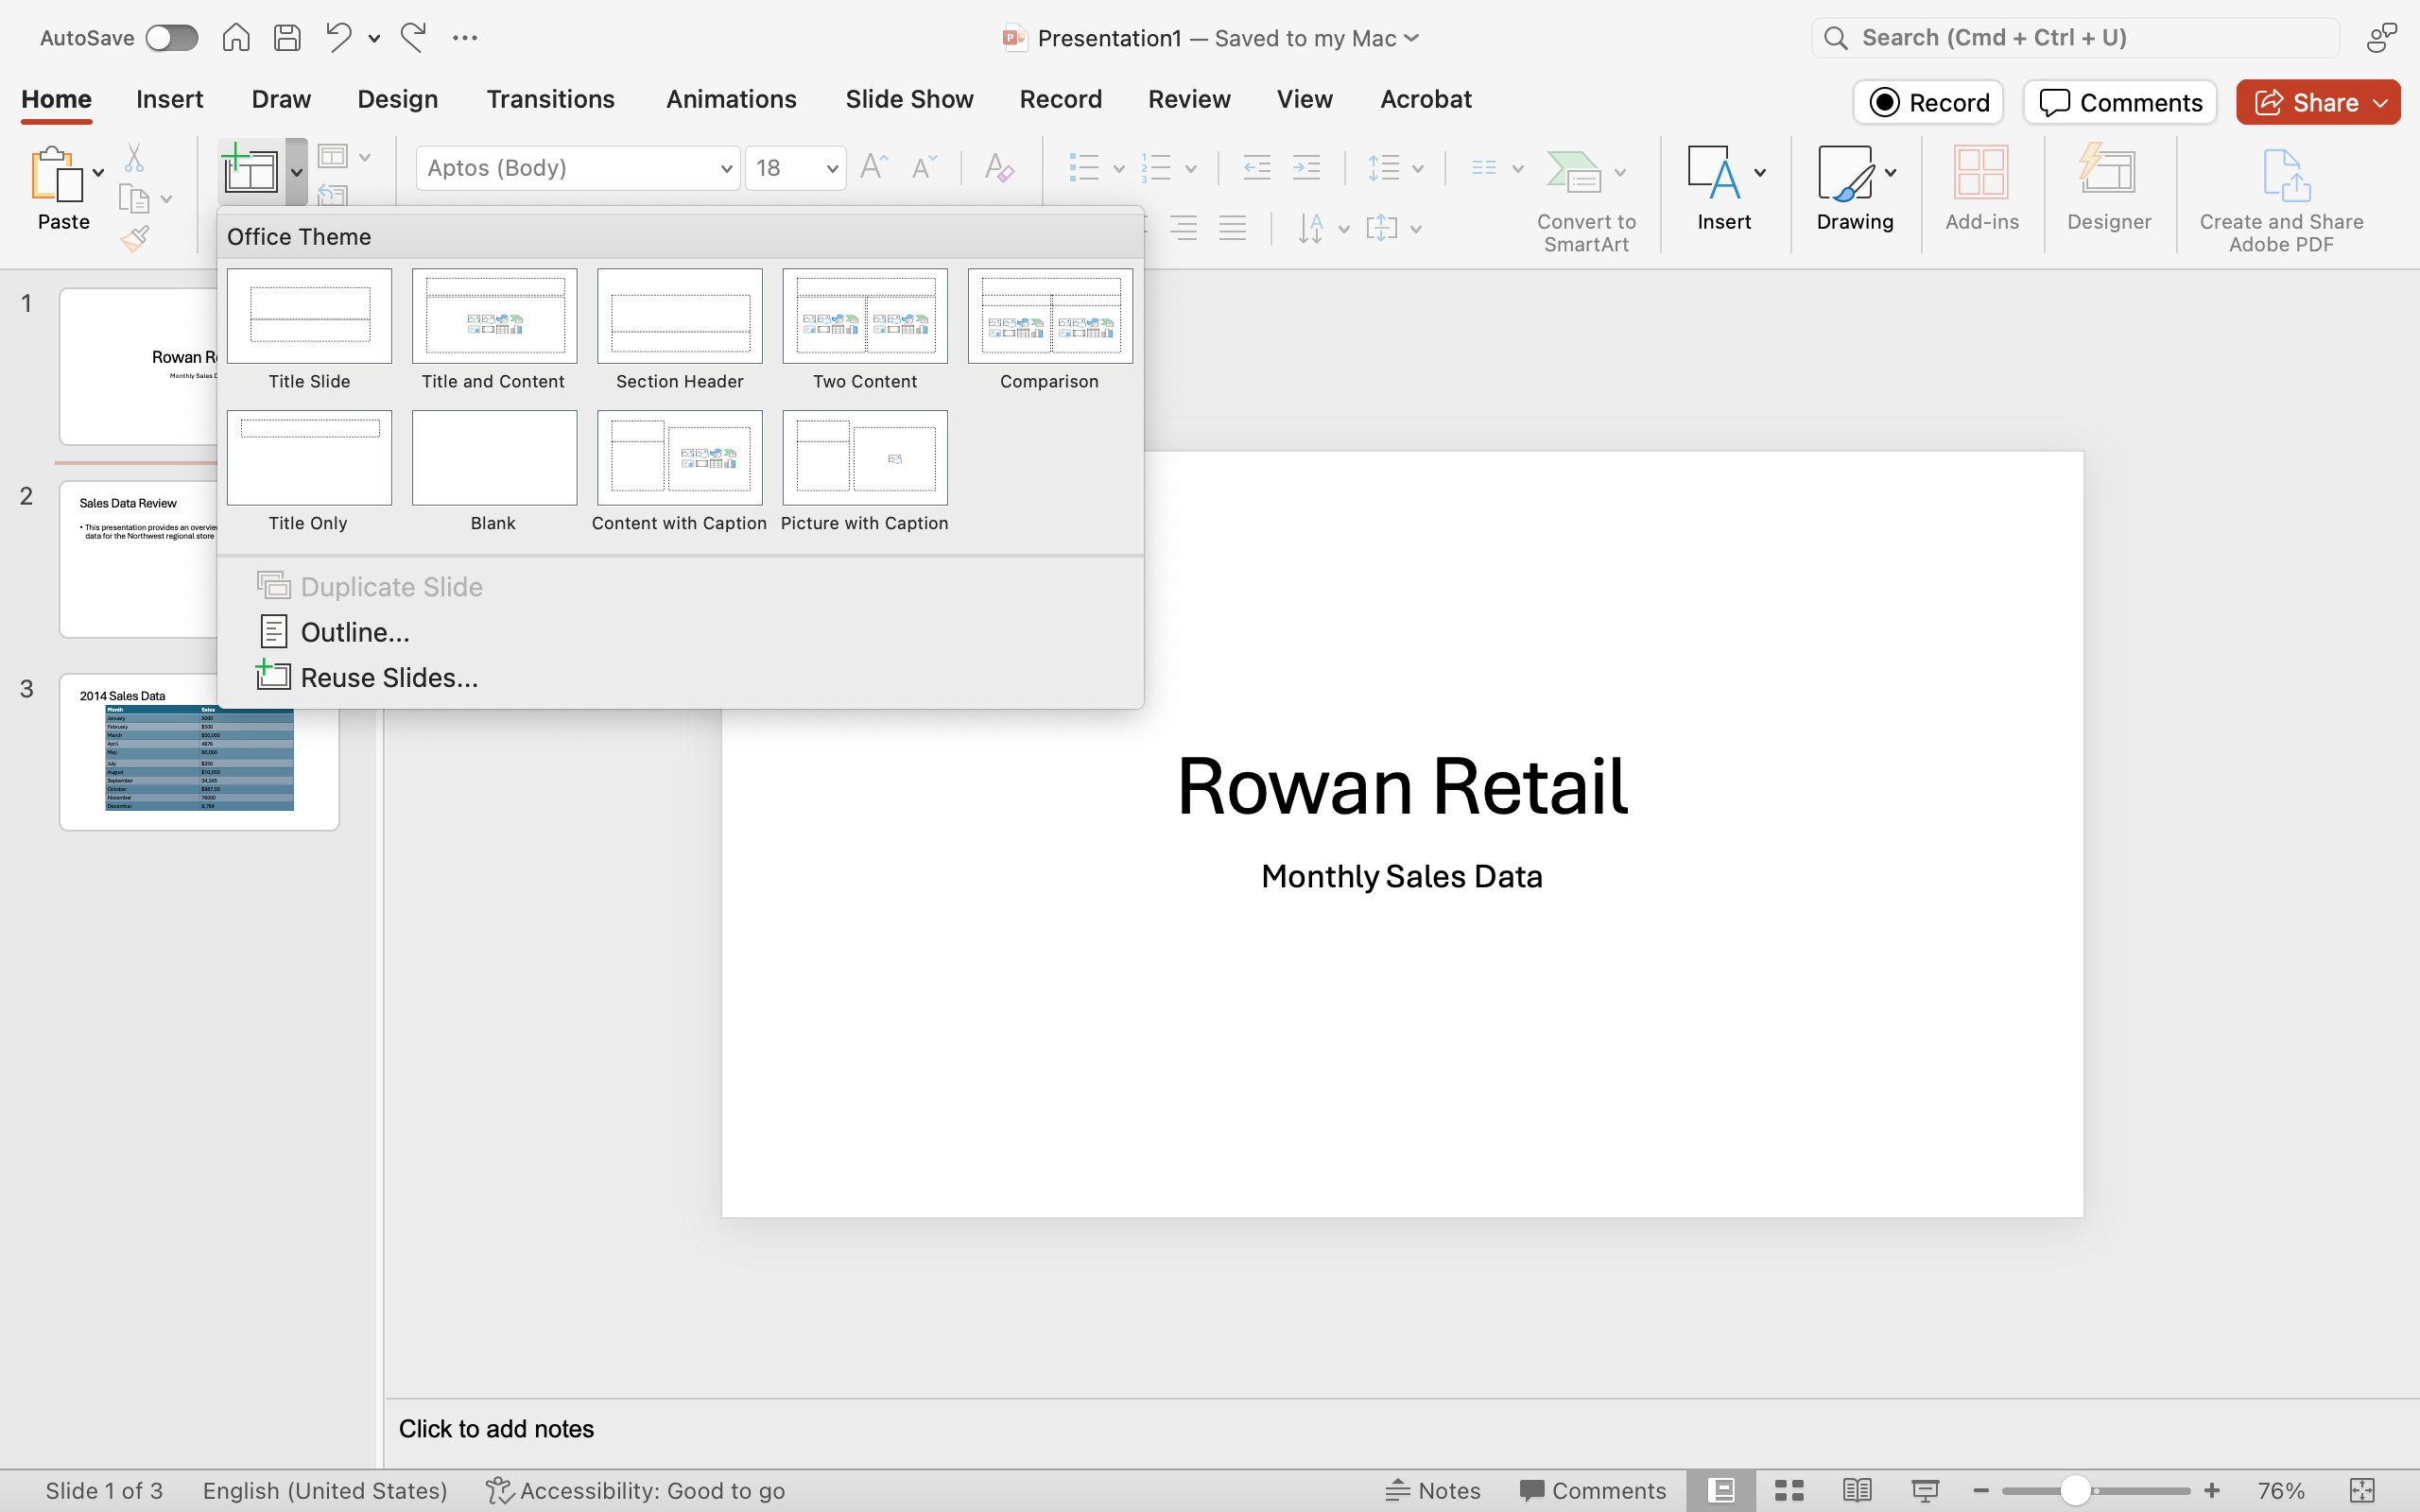Open the Line Spacing dropdown arrow

tap(1417, 168)
